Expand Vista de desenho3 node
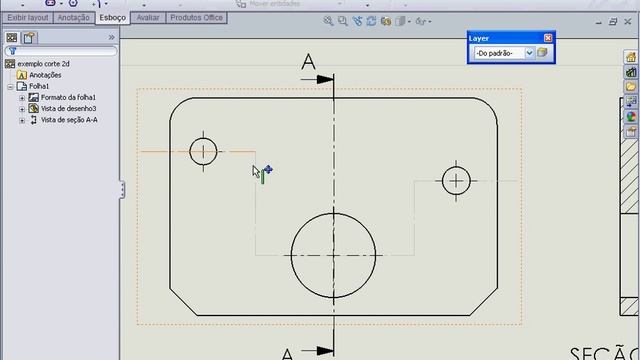Image resolution: width=640 pixels, height=360 pixels. [x=22, y=109]
